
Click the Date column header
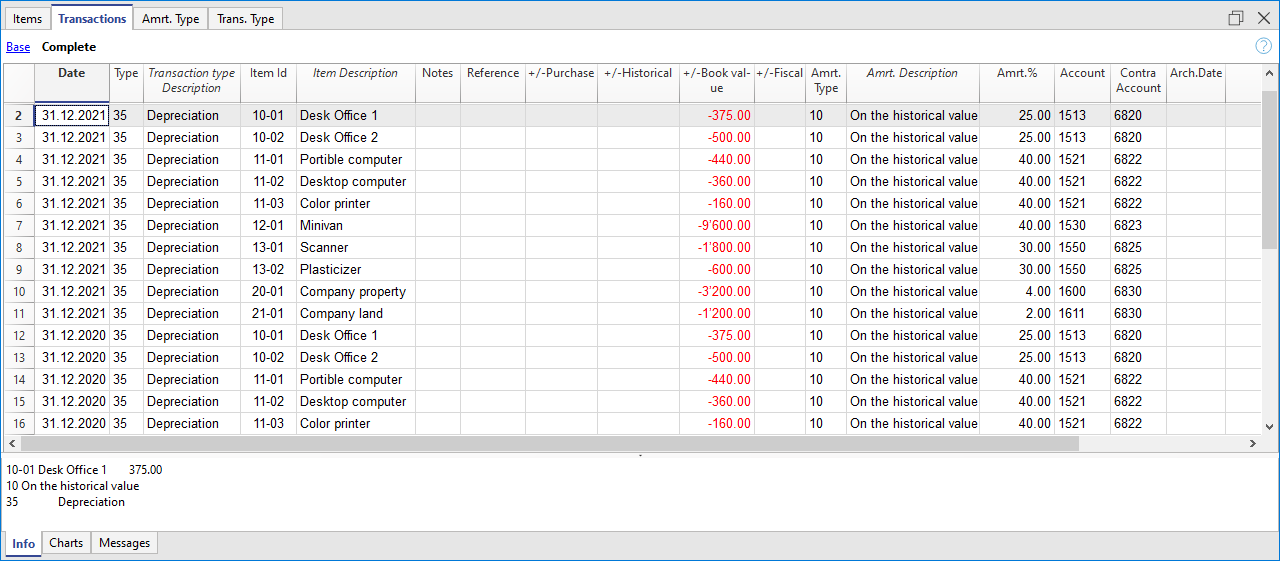click(71, 73)
